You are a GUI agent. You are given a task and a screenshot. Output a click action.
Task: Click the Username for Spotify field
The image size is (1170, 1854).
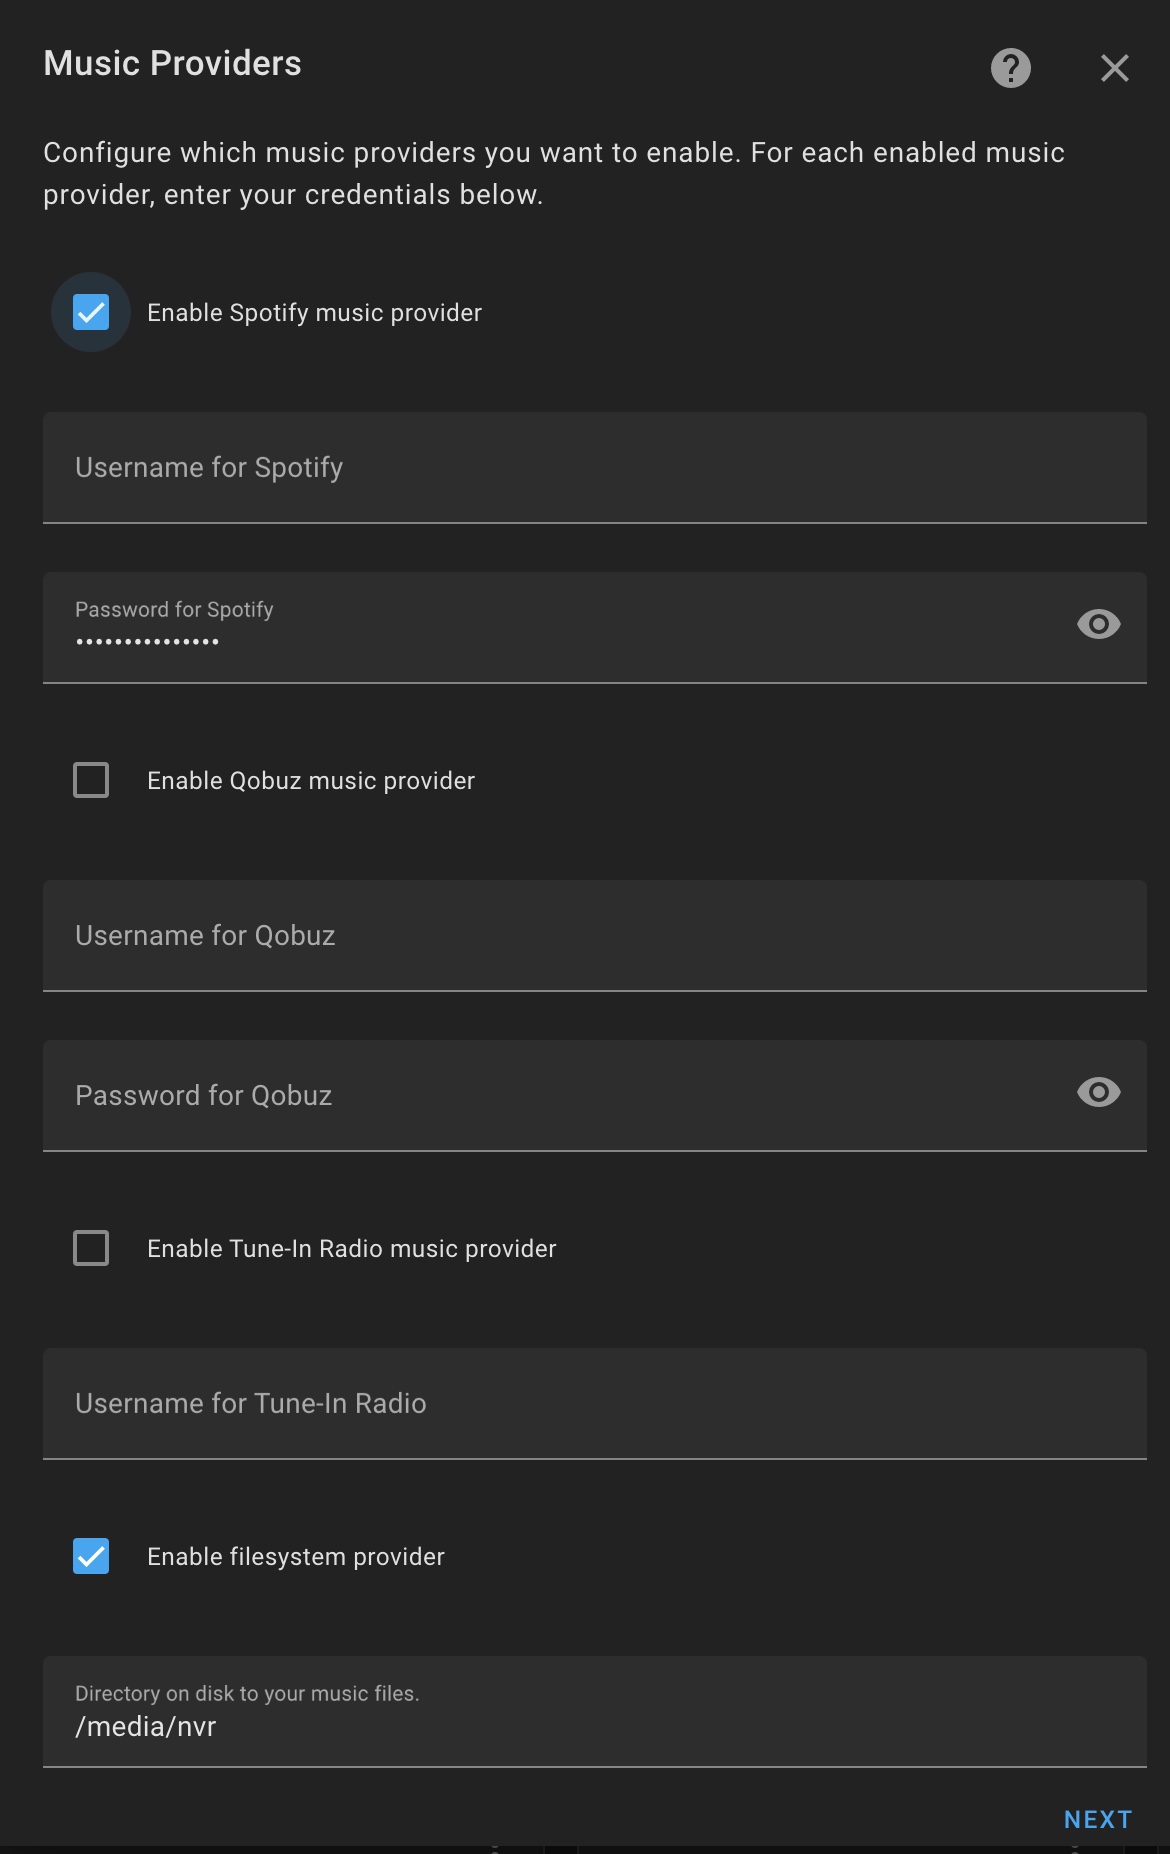(594, 468)
